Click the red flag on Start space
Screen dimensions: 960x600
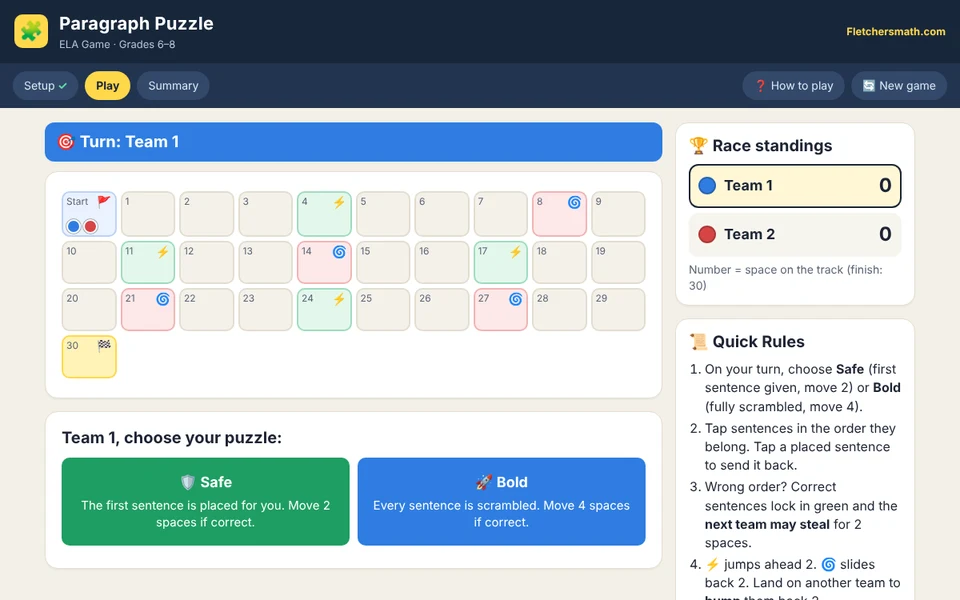(104, 201)
